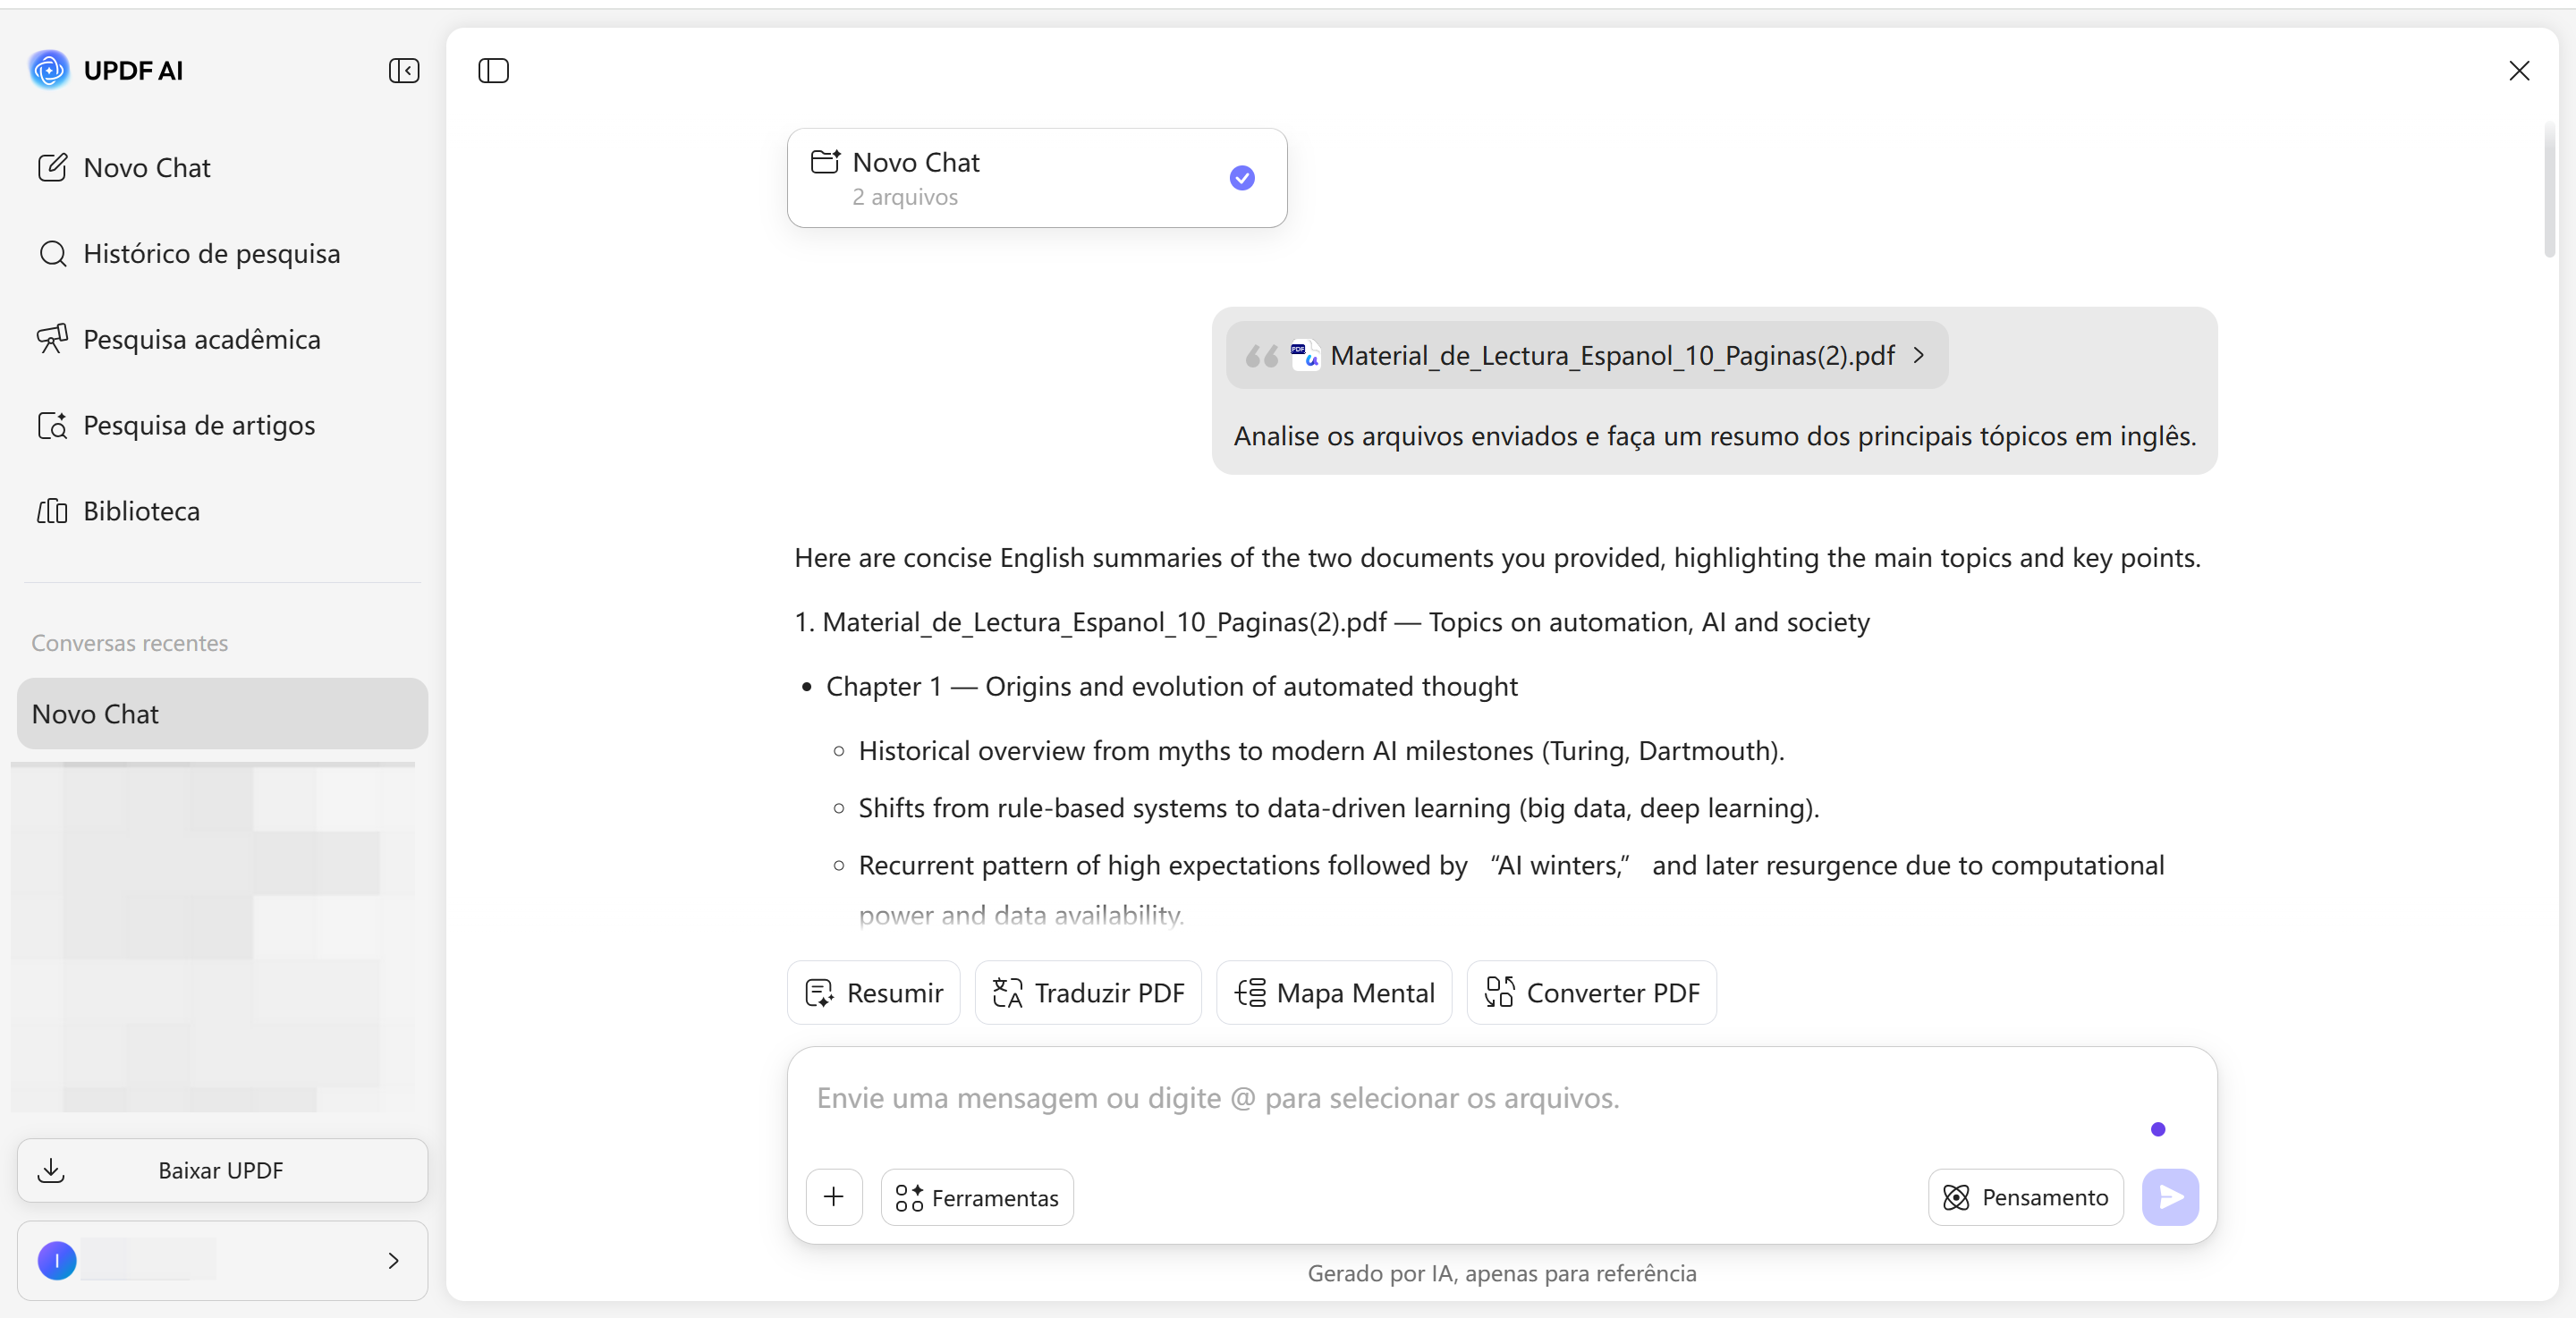Click the download arrow icon in Baixar UPDF
The height and width of the screenshot is (1318, 2576).
(x=51, y=1170)
